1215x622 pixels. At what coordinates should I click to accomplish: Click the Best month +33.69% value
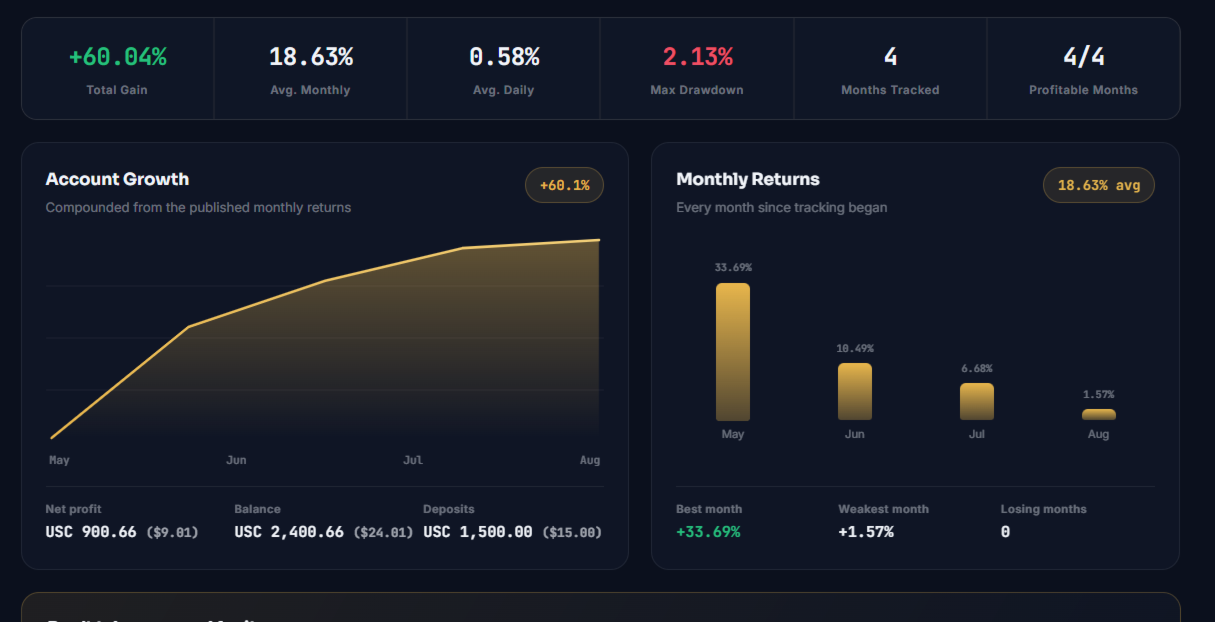[708, 532]
